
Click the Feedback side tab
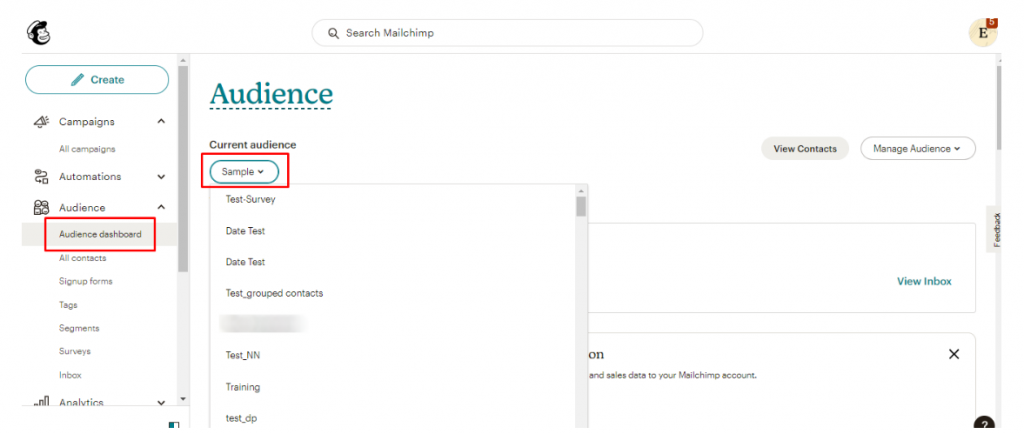pyautogui.click(x=997, y=229)
